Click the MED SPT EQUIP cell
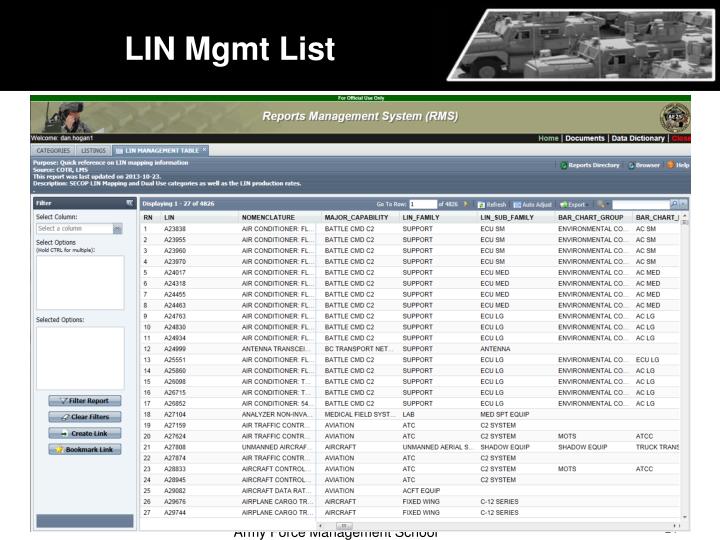 505,415
